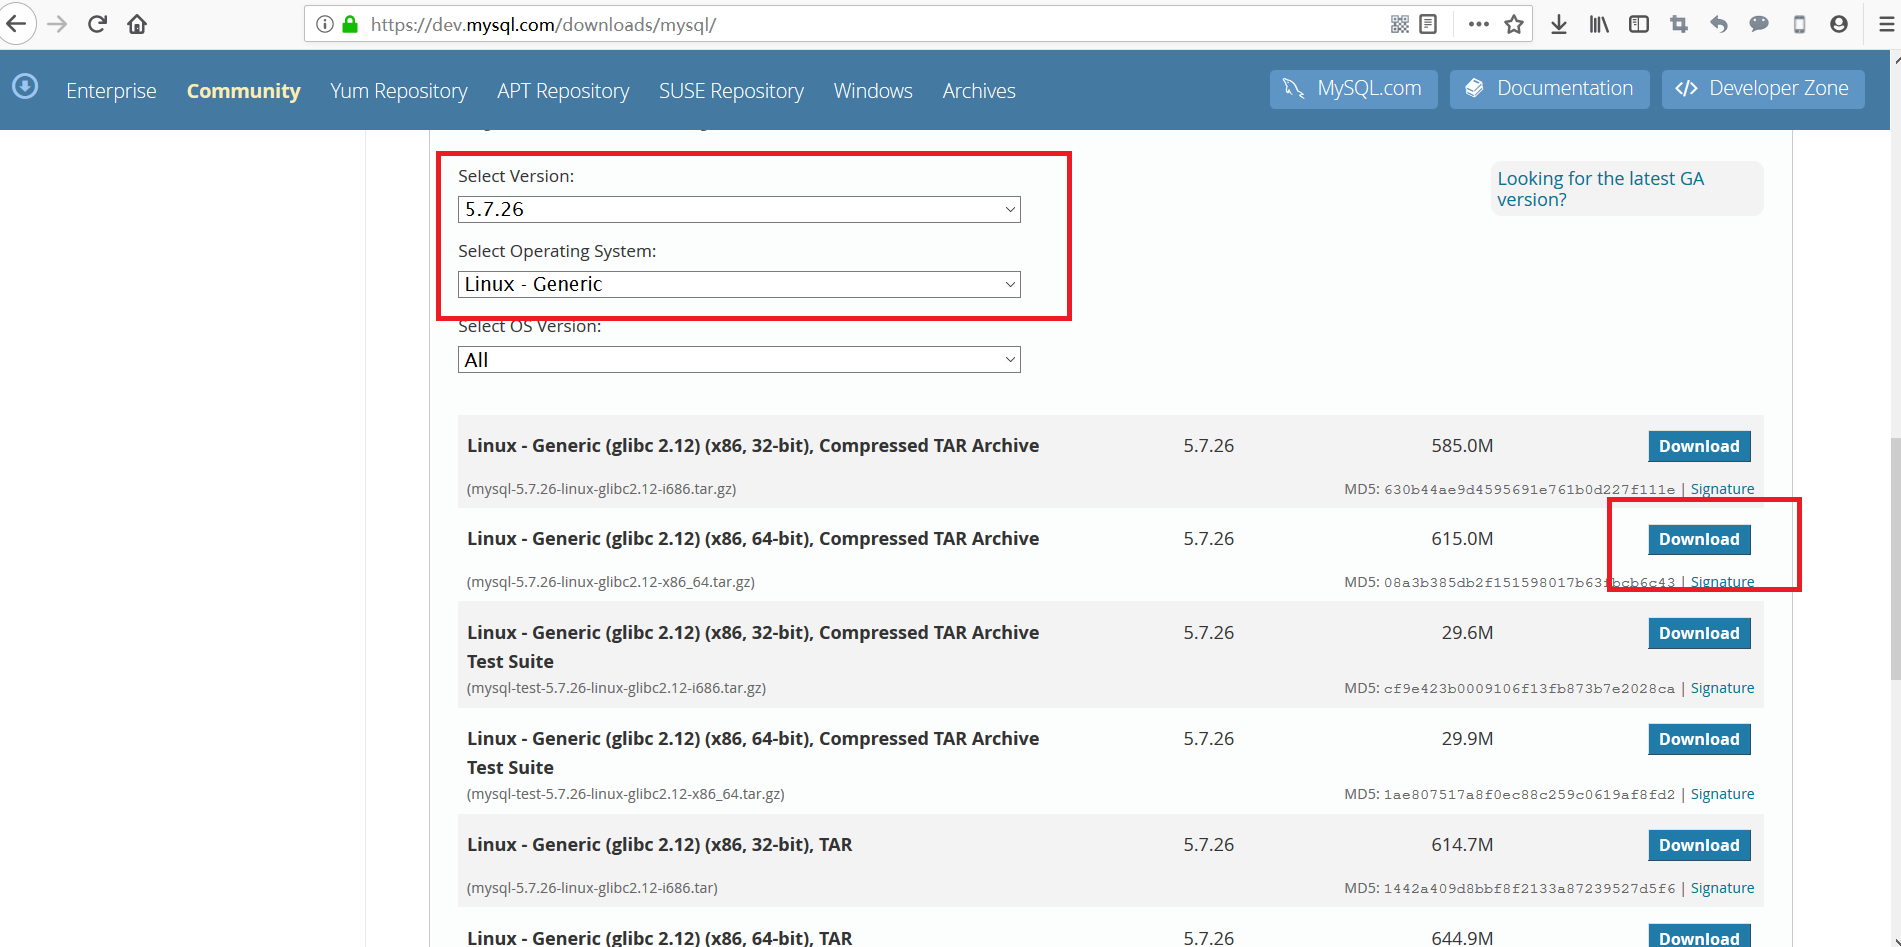The image size is (1901, 947).
Task: Select the Community menu item
Action: tap(243, 91)
